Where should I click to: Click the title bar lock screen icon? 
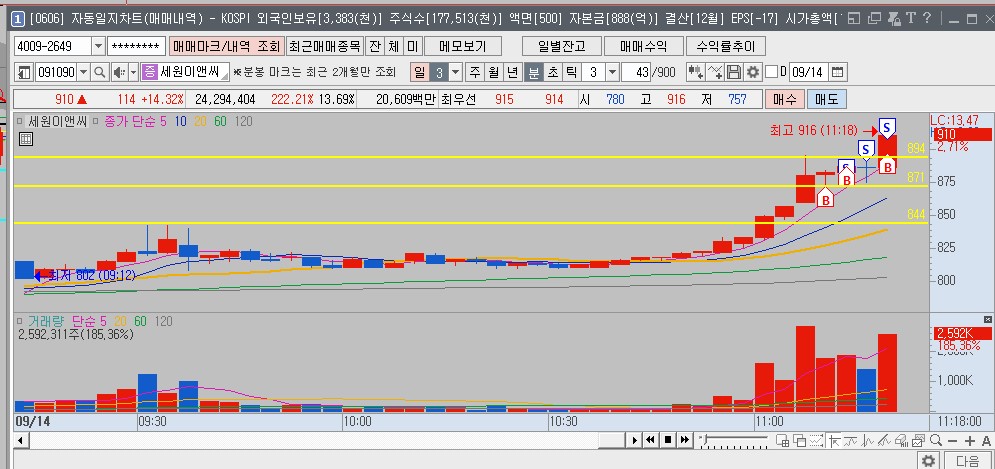click(893, 19)
